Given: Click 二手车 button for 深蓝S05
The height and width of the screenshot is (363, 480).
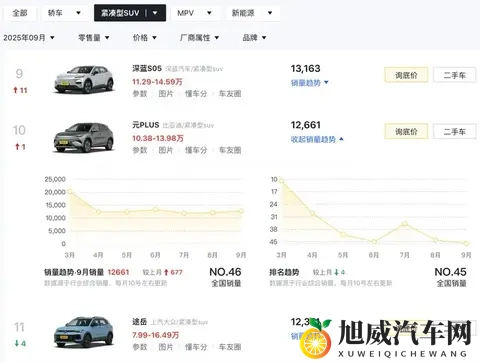Looking at the screenshot, I should point(454,75).
